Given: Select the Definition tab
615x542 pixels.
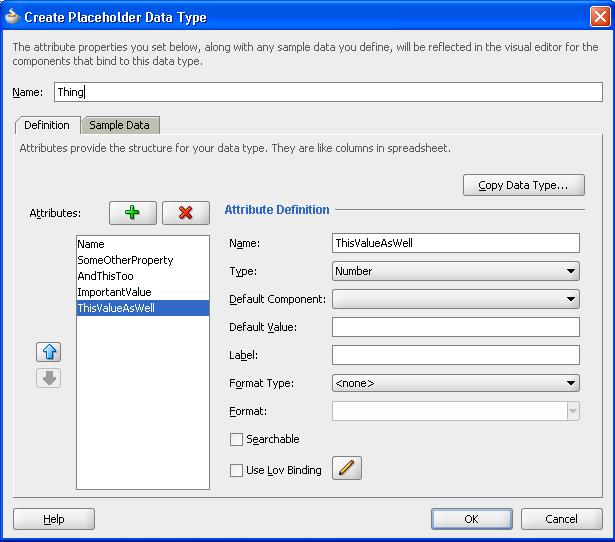Looking at the screenshot, I should pyautogui.click(x=47, y=125).
